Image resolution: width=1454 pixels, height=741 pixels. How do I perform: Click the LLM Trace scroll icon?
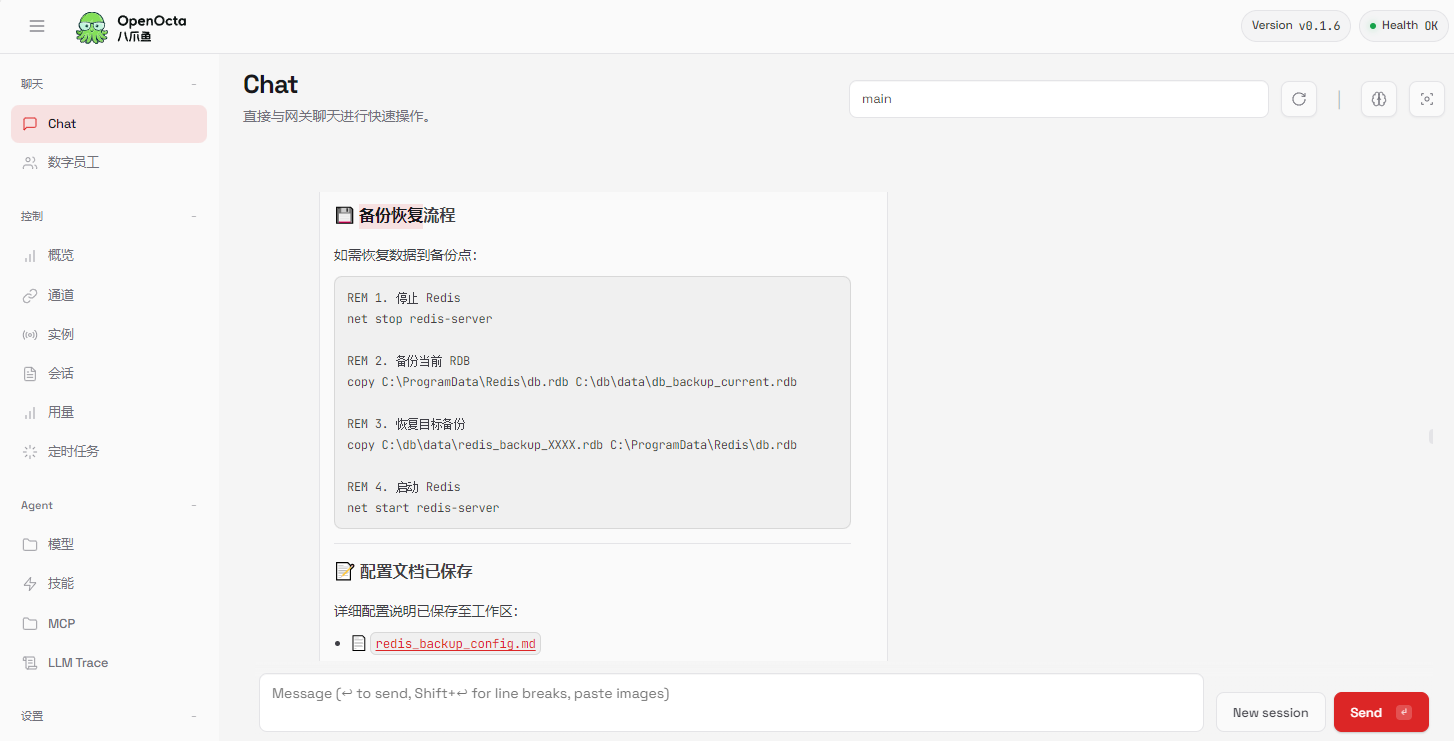click(30, 663)
